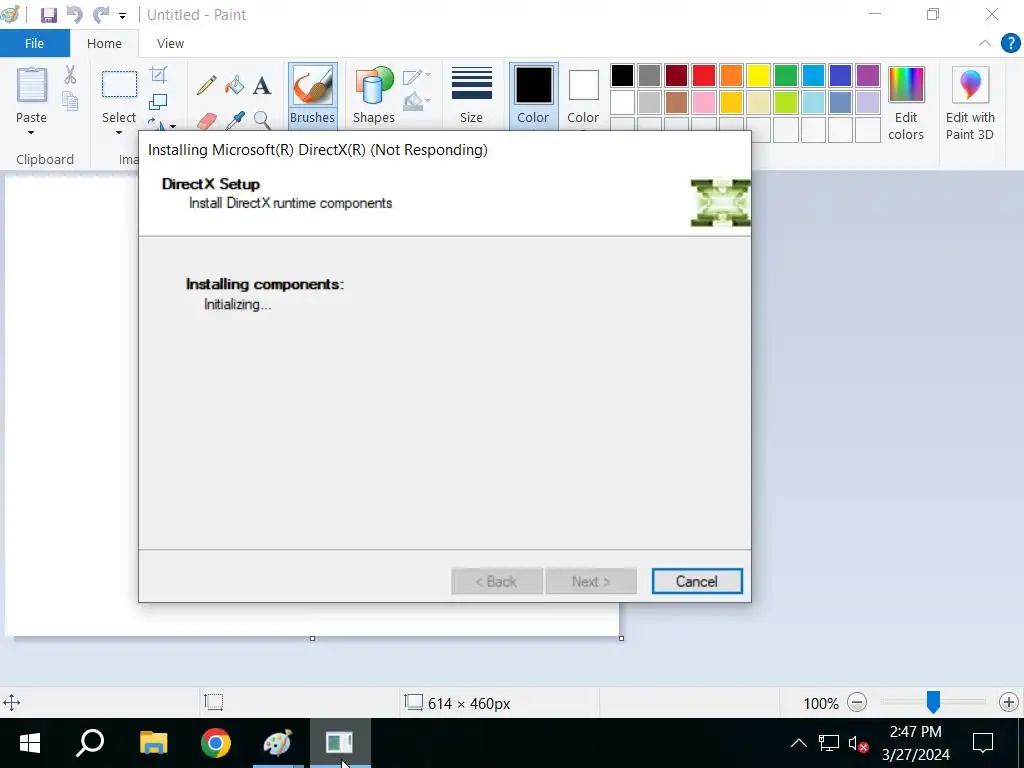The image size is (1024, 768).
Task: Pick the purple color swatch
Action: pyautogui.click(x=868, y=75)
